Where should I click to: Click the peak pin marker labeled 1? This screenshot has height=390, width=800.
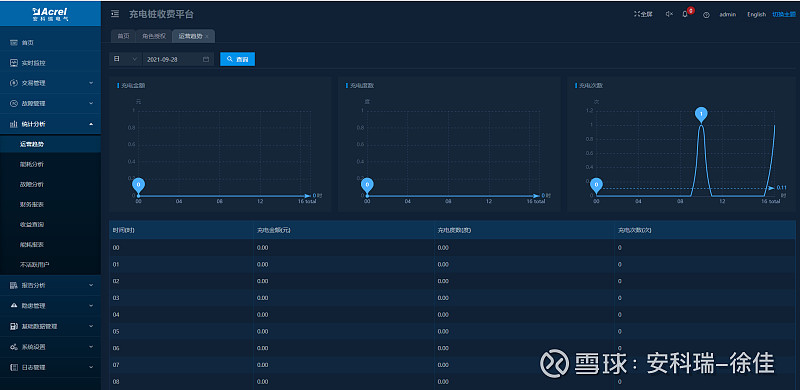[702, 114]
